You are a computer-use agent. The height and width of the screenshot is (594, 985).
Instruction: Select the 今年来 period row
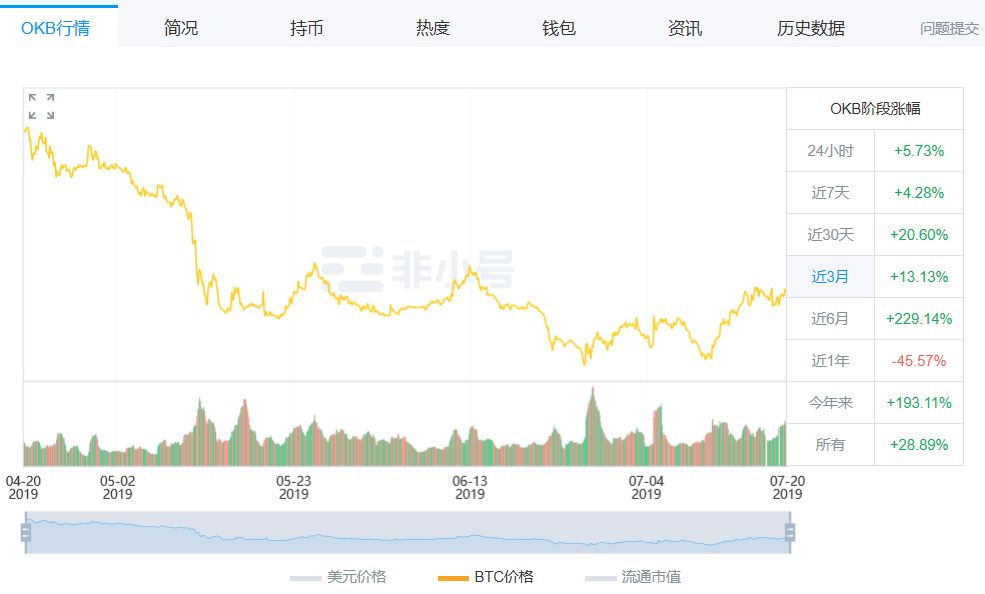pyautogui.click(x=874, y=402)
